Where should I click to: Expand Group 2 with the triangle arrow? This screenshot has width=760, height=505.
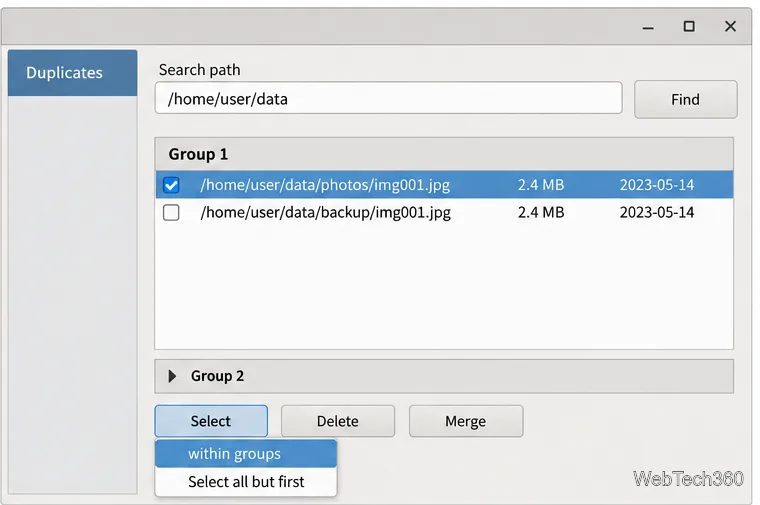coord(172,376)
